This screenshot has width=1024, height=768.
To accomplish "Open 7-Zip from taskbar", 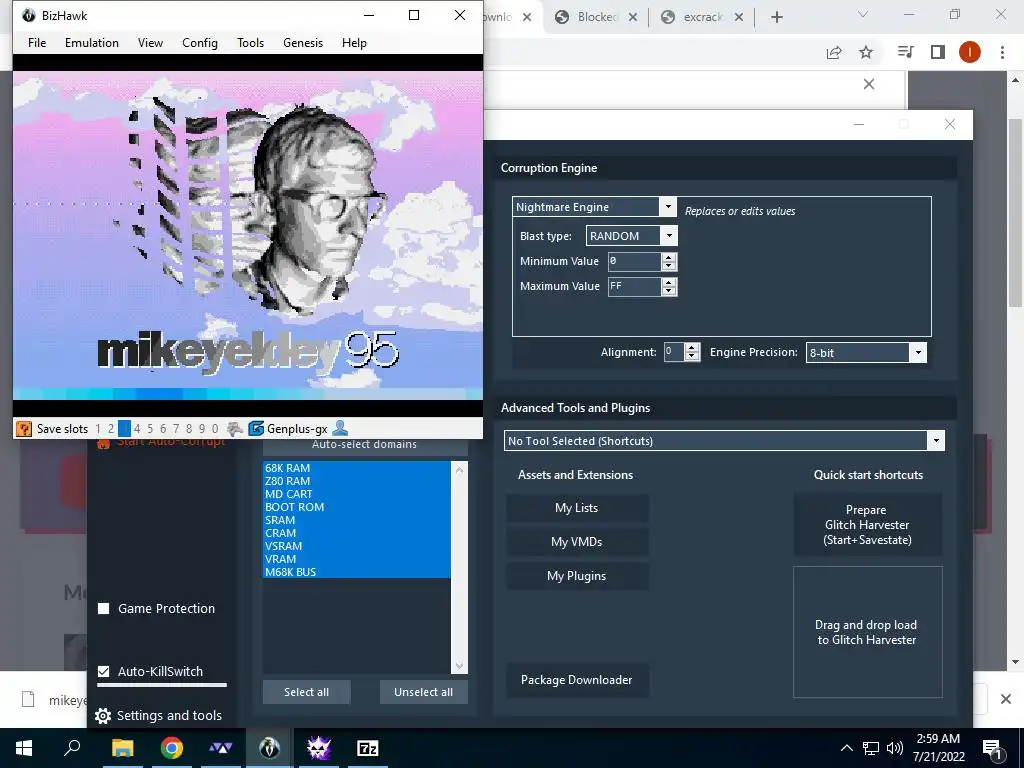I will coord(368,748).
